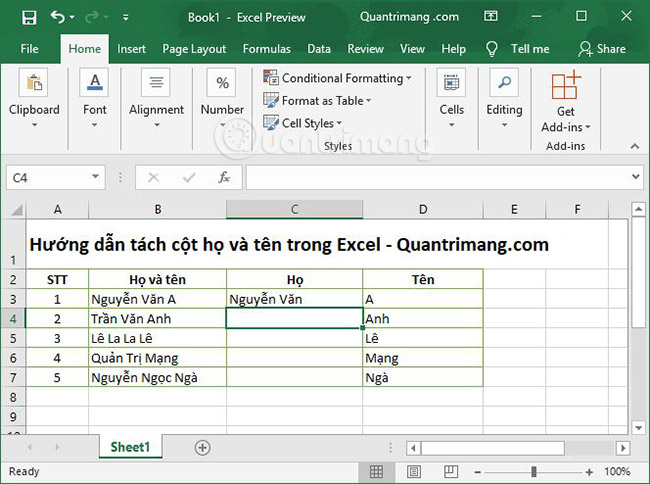The width and height of the screenshot is (650, 484).
Task: Select column B header
Action: point(158,210)
